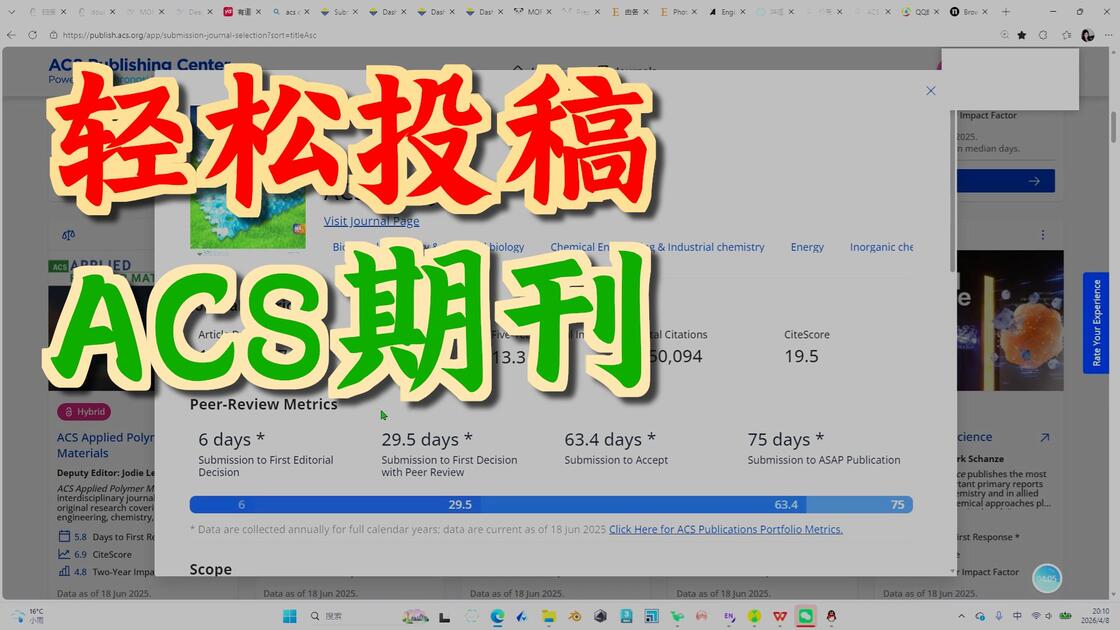Open the Windows Start menu

tap(289, 616)
